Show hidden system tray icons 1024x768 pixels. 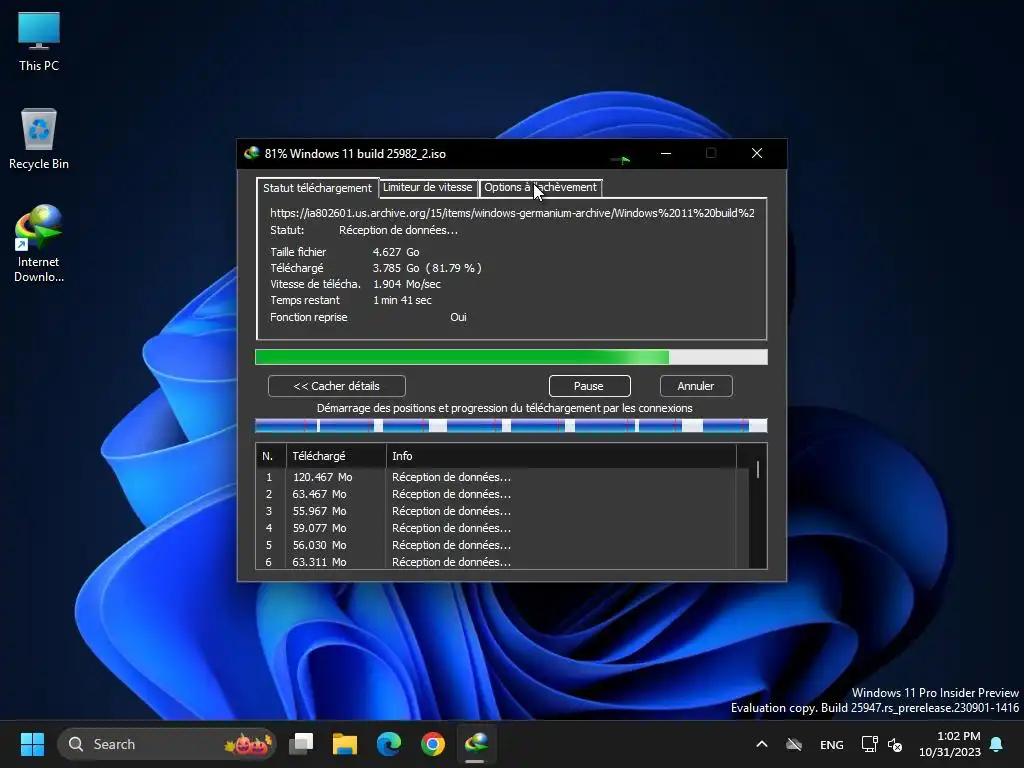(761, 744)
